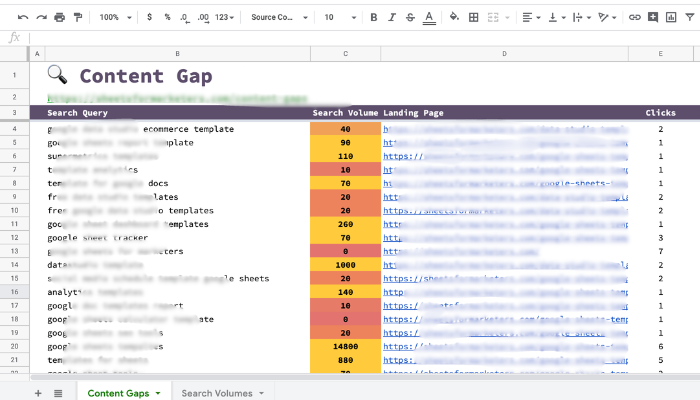Click the Redo arrow icon

(42, 17)
